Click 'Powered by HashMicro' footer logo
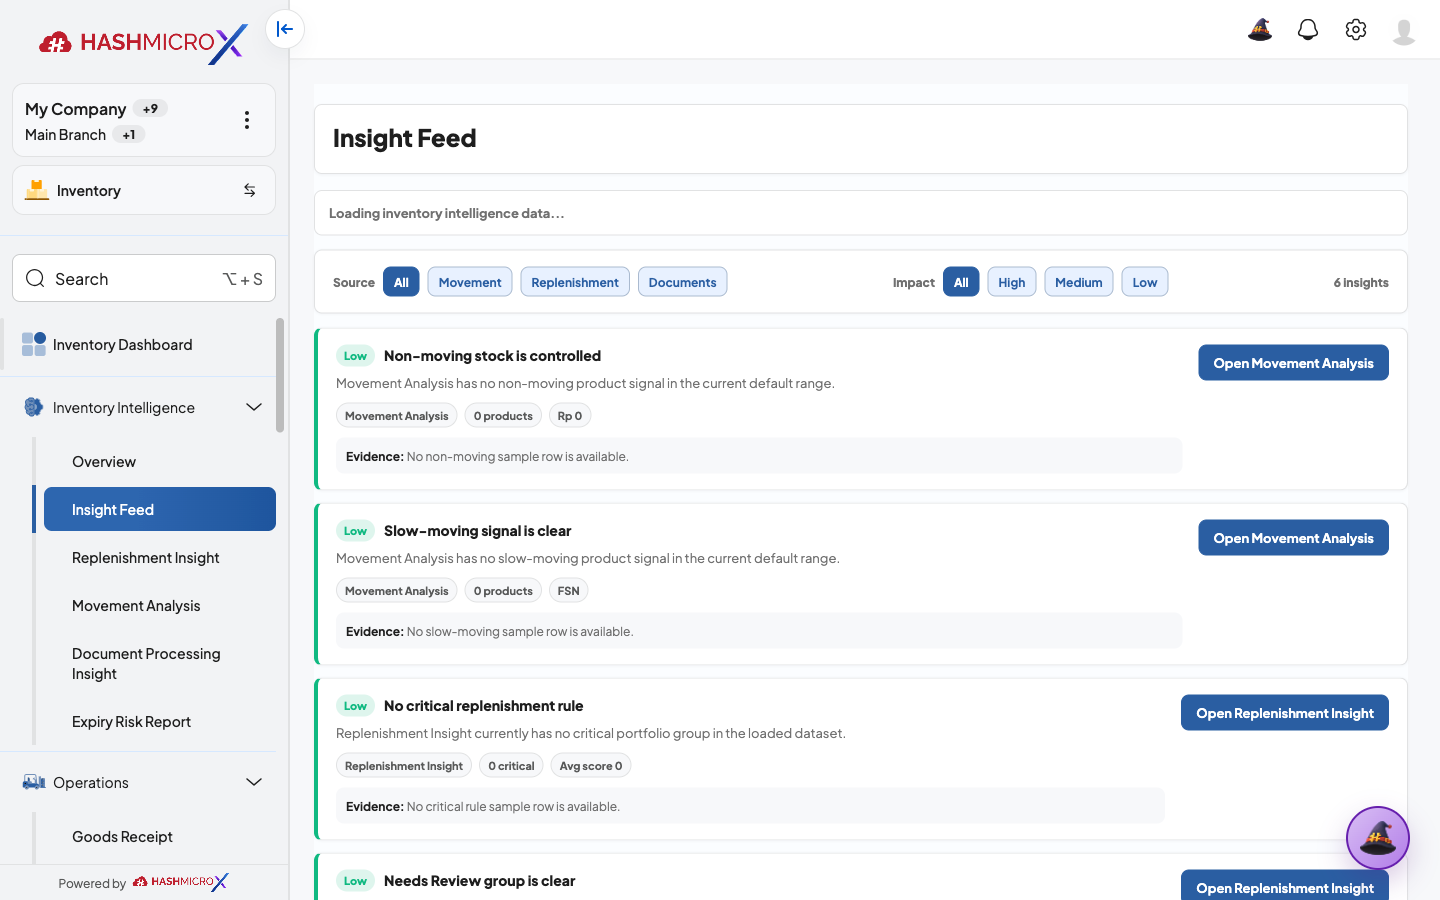 [181, 882]
